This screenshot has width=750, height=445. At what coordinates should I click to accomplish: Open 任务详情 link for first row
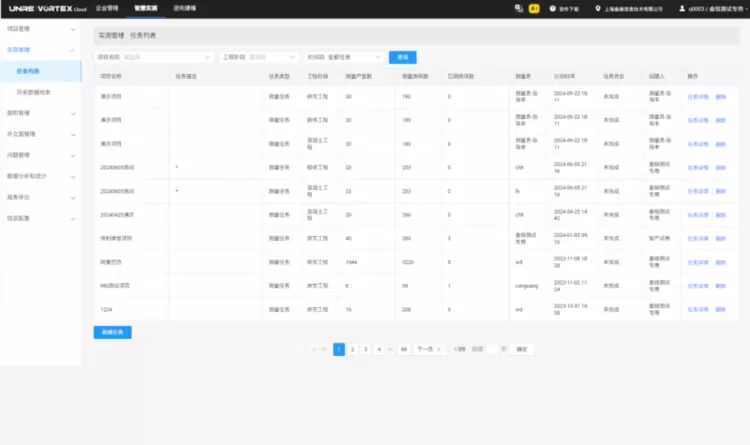pyautogui.click(x=697, y=98)
